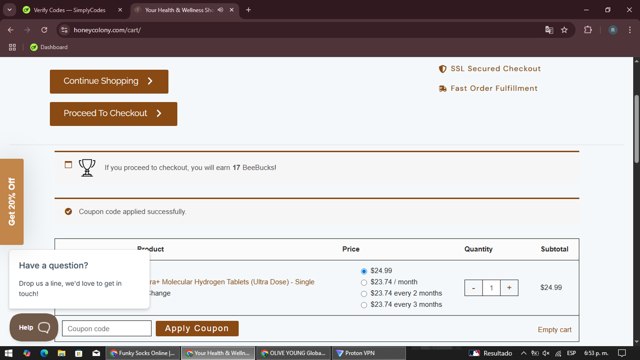Select $23.74 every 2 months option

click(364, 294)
